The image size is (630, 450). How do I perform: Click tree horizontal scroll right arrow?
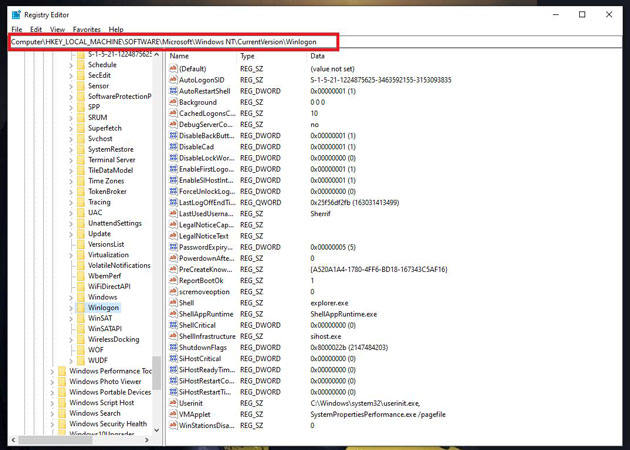(147, 440)
